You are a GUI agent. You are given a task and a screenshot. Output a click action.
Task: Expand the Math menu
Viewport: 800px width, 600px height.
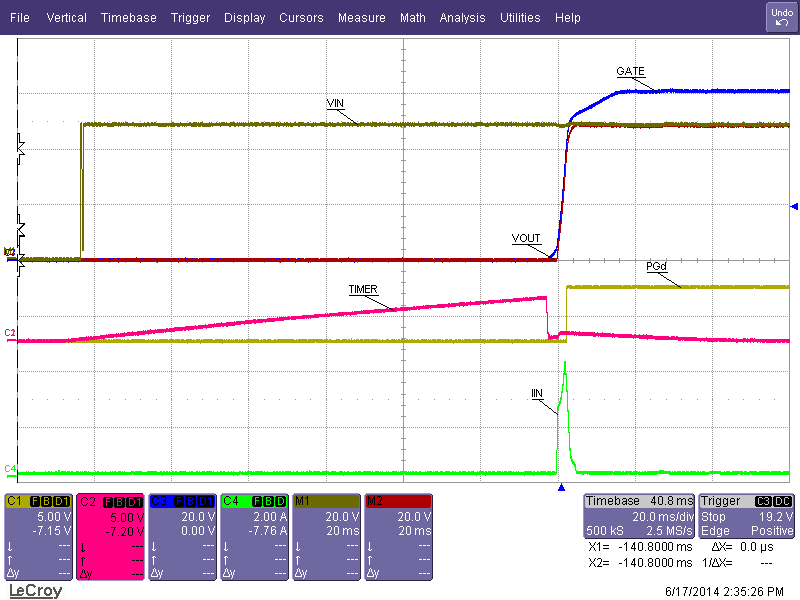[412, 18]
